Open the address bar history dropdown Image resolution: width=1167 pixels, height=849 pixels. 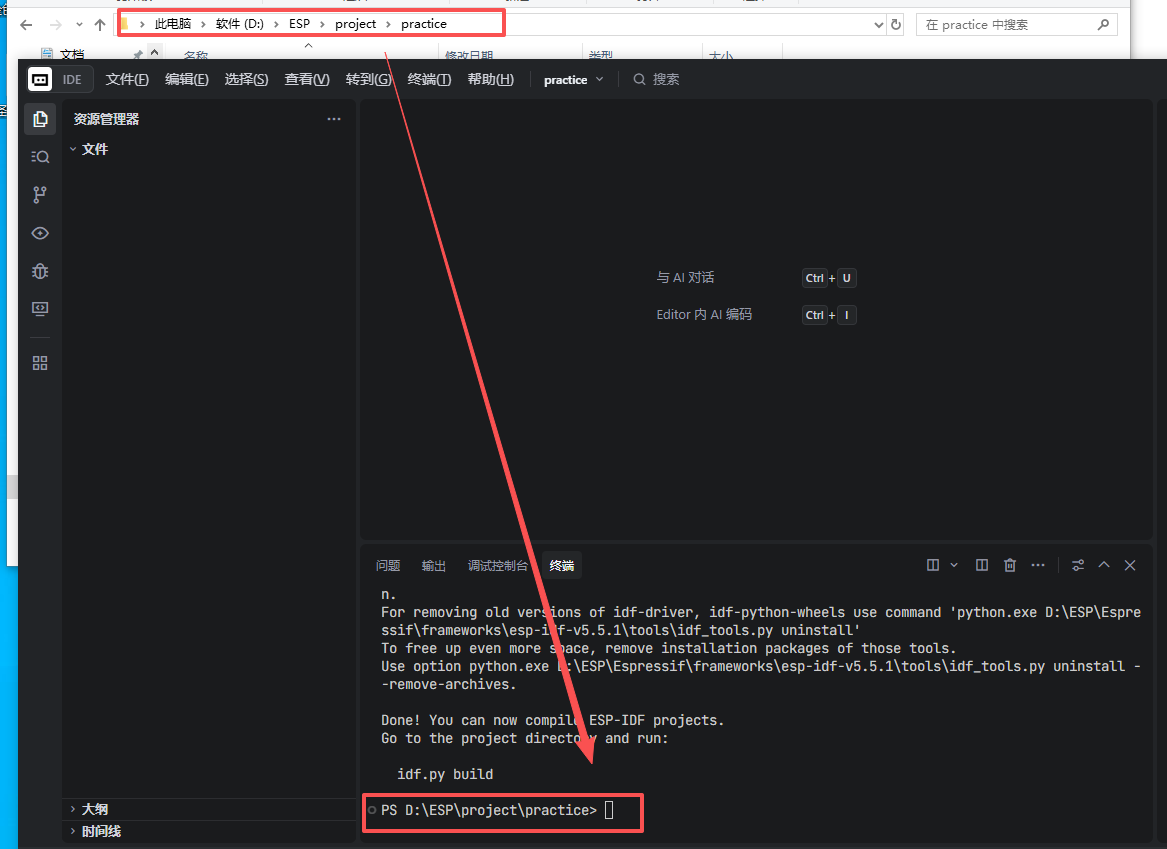(878, 25)
